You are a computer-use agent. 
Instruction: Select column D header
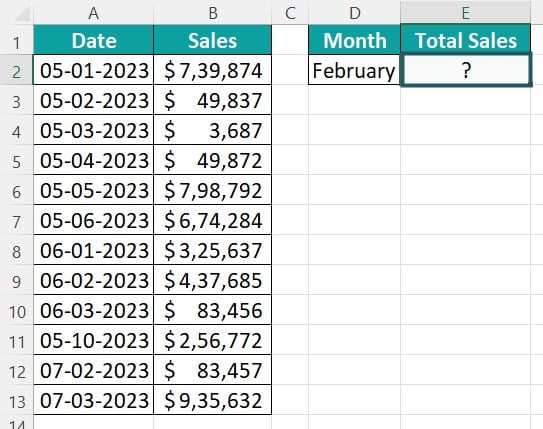(354, 13)
